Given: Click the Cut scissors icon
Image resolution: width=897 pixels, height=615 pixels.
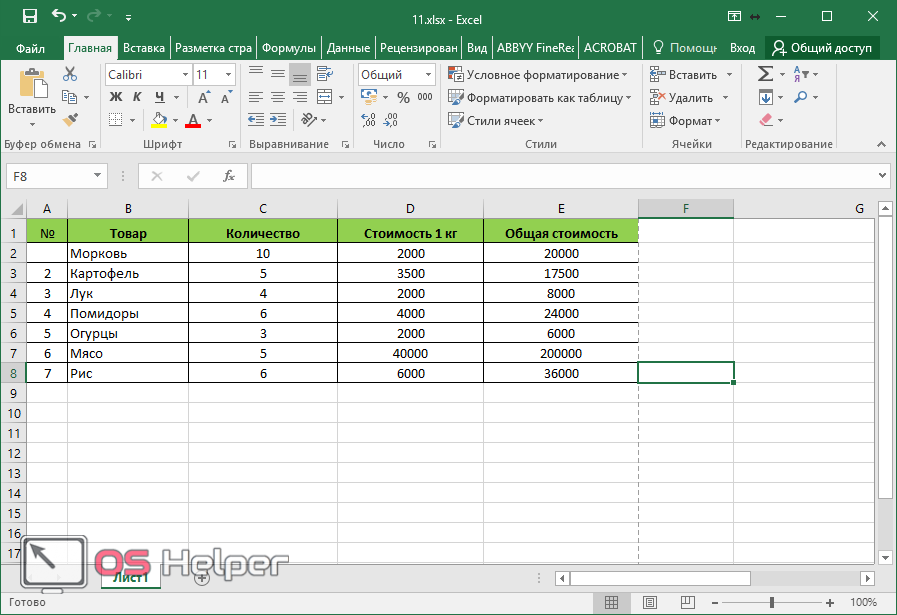Looking at the screenshot, I should [70, 74].
